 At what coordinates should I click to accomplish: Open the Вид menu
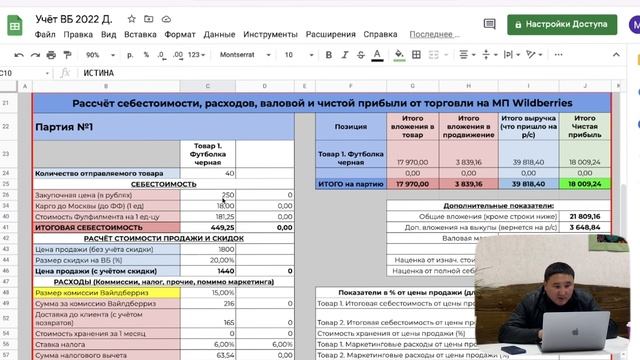click(109, 34)
